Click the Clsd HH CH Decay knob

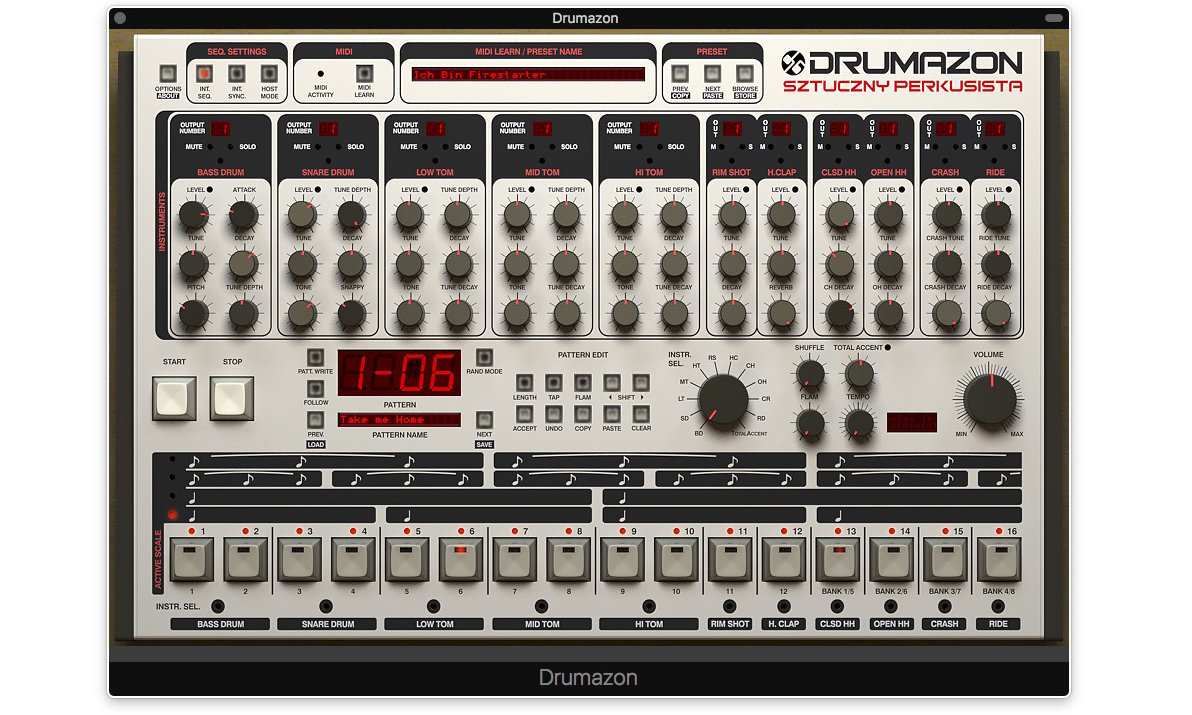(x=839, y=314)
